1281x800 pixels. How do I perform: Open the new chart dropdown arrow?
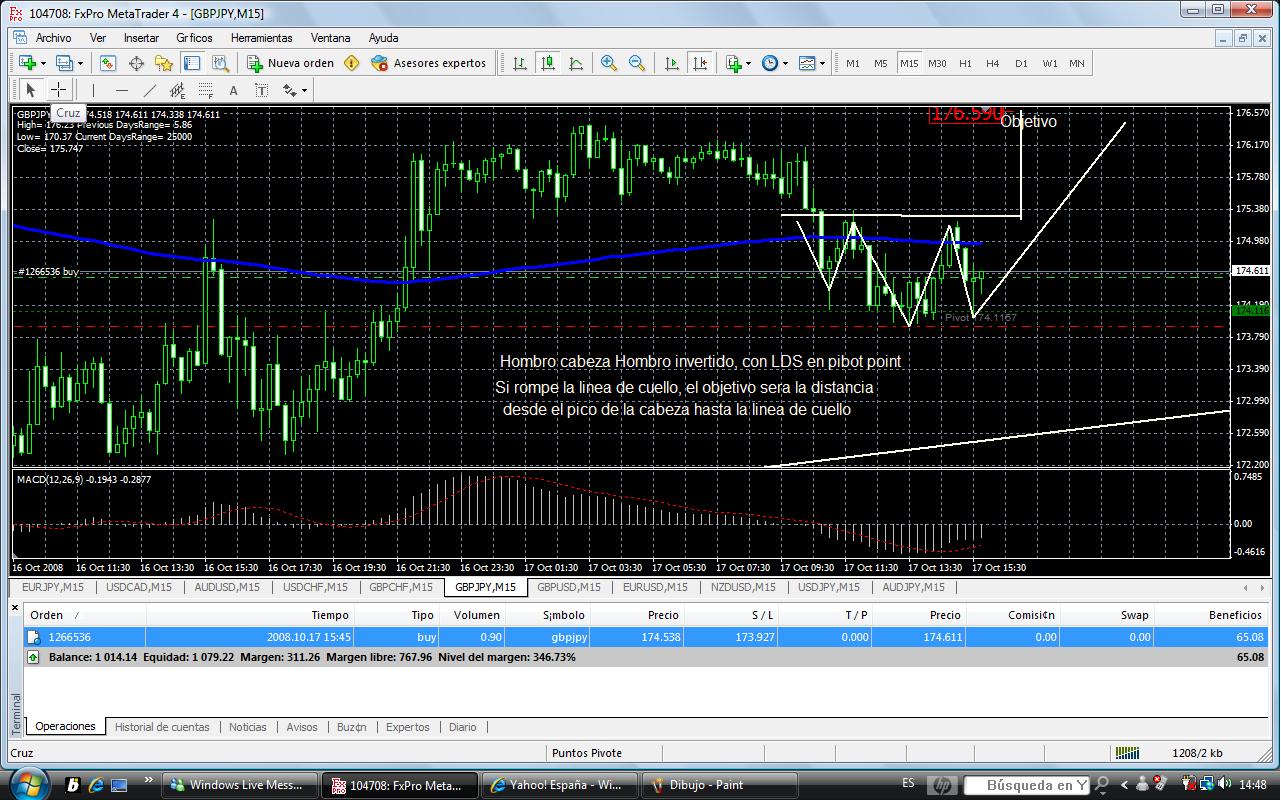click(x=43, y=63)
